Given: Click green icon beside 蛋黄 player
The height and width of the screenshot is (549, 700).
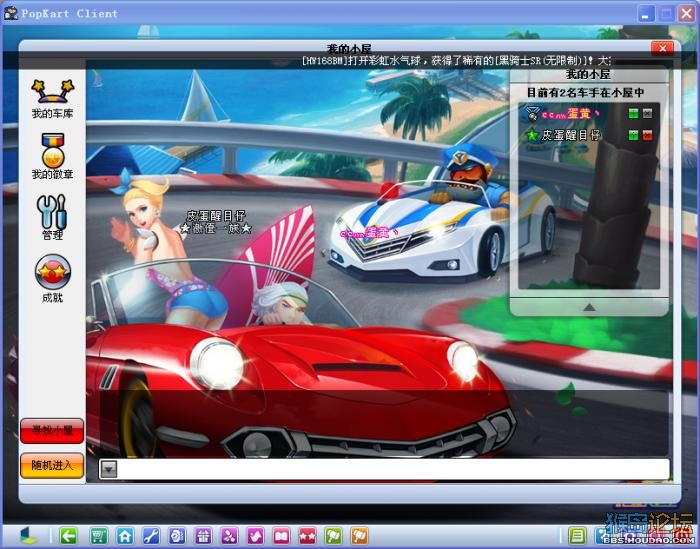Looking at the screenshot, I should [633, 113].
